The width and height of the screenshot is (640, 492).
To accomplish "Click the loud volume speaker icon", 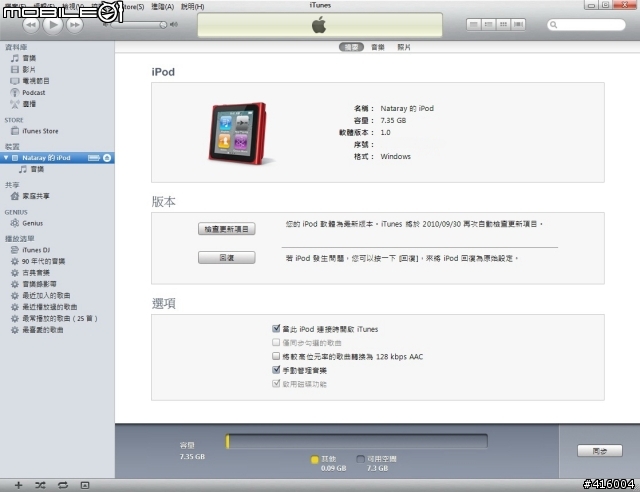I will (174, 24).
